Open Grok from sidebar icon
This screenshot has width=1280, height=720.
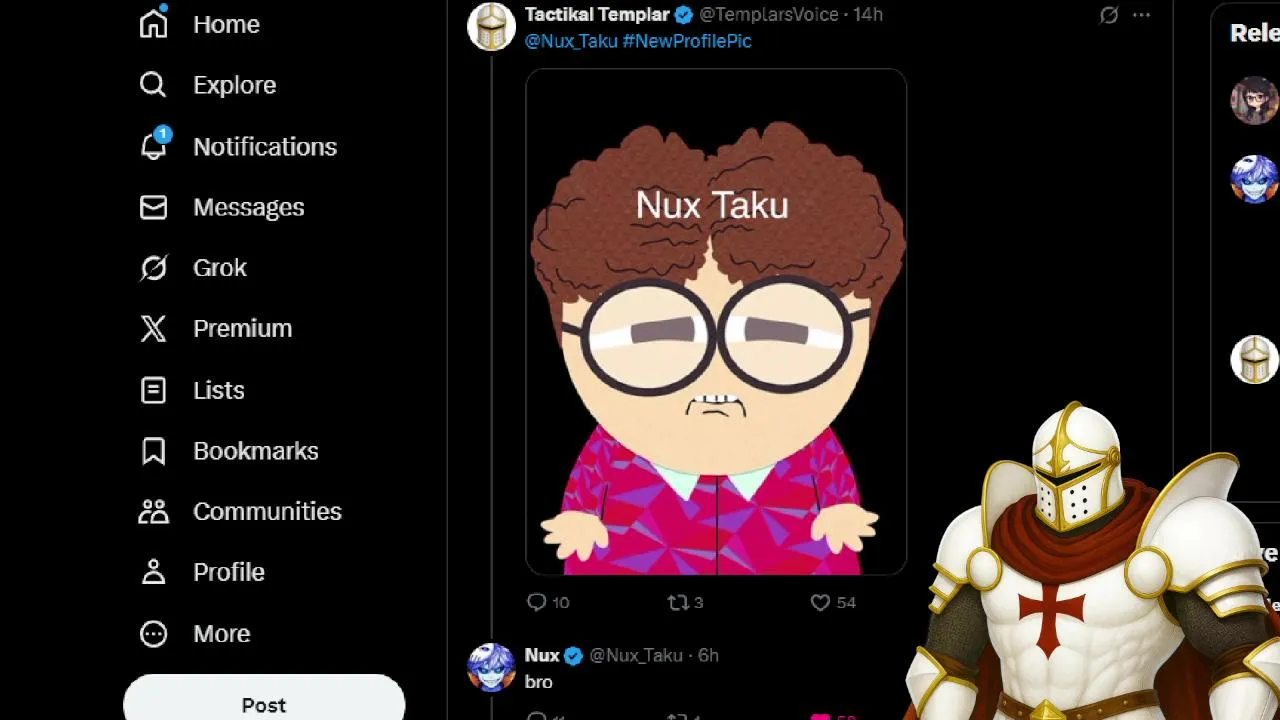point(153,268)
